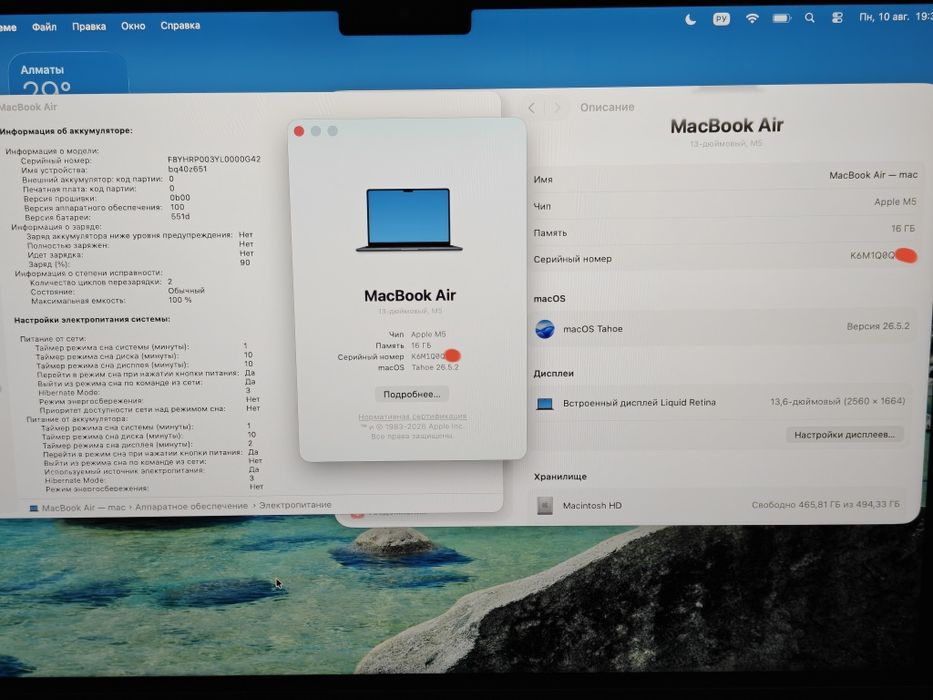933x700 pixels.
Task: Open Control Center icon
Action: pyautogui.click(x=837, y=18)
